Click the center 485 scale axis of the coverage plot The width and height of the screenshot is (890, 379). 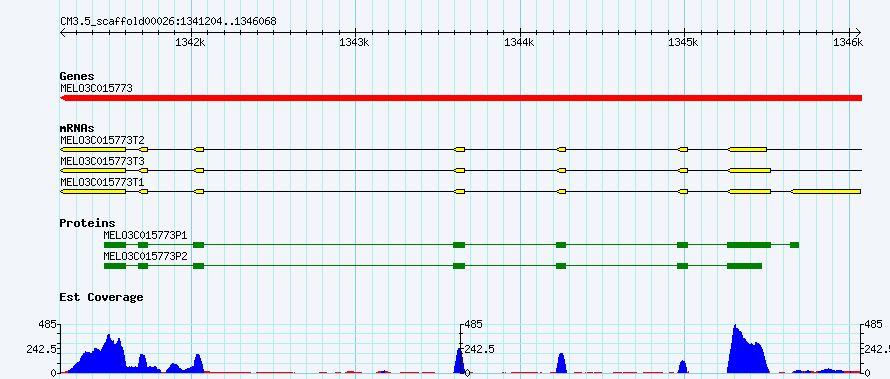point(461,348)
